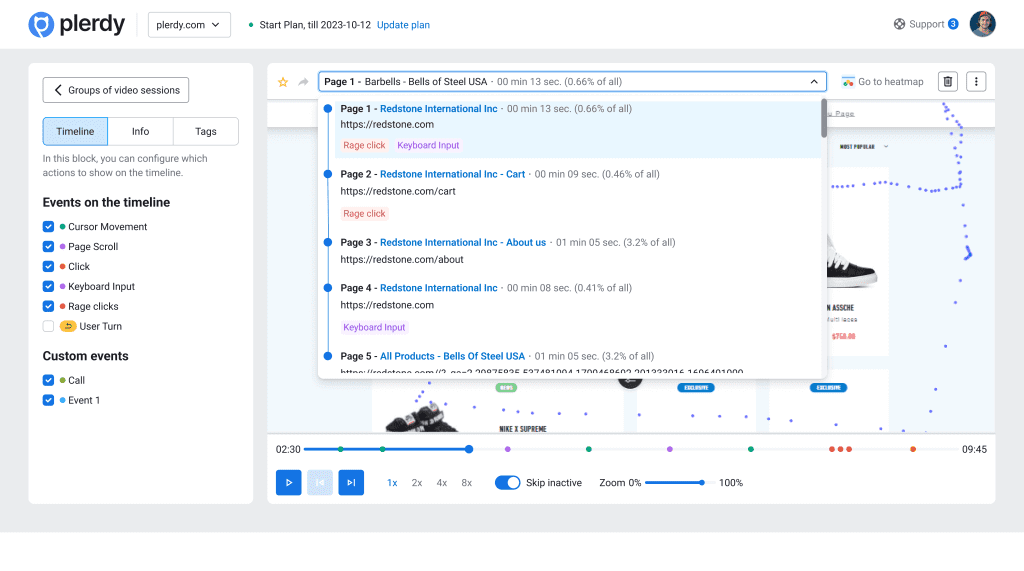Click the Update plan link

click(x=403, y=25)
